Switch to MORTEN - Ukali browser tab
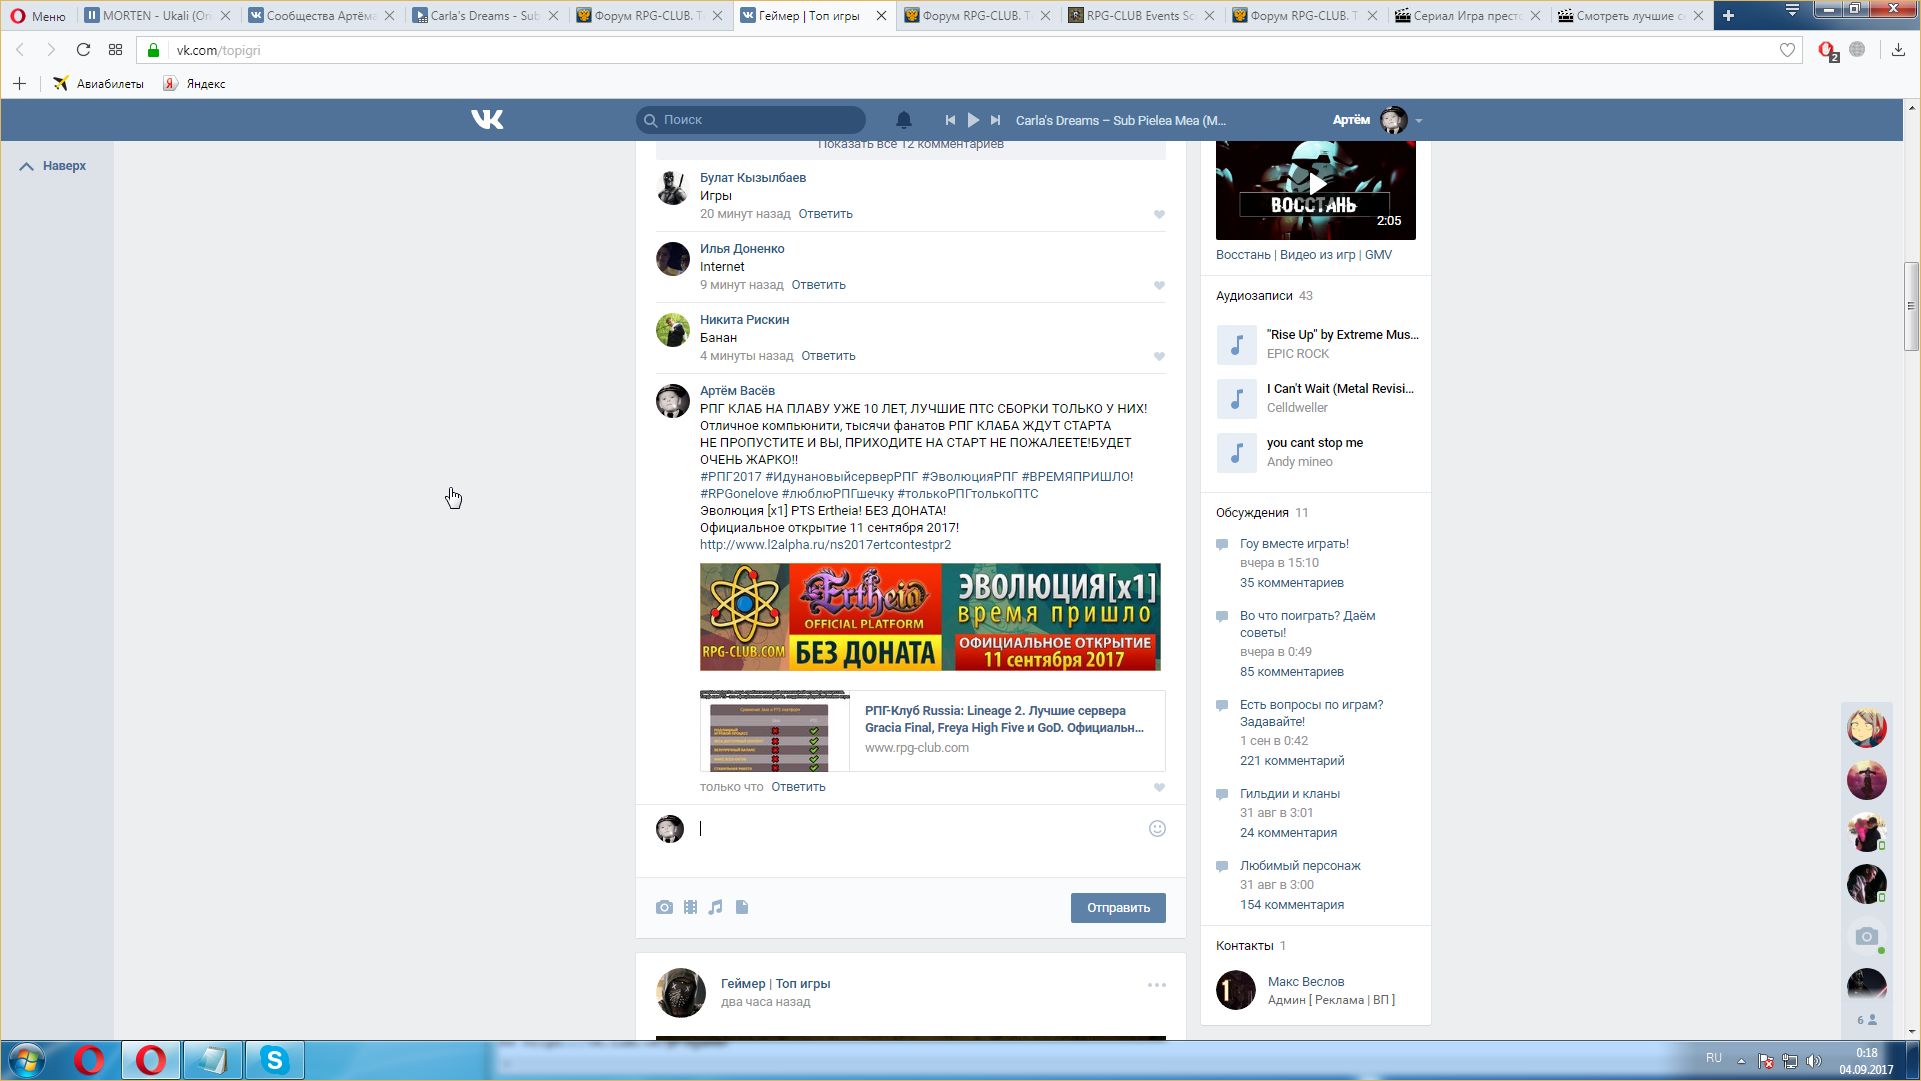 [157, 16]
